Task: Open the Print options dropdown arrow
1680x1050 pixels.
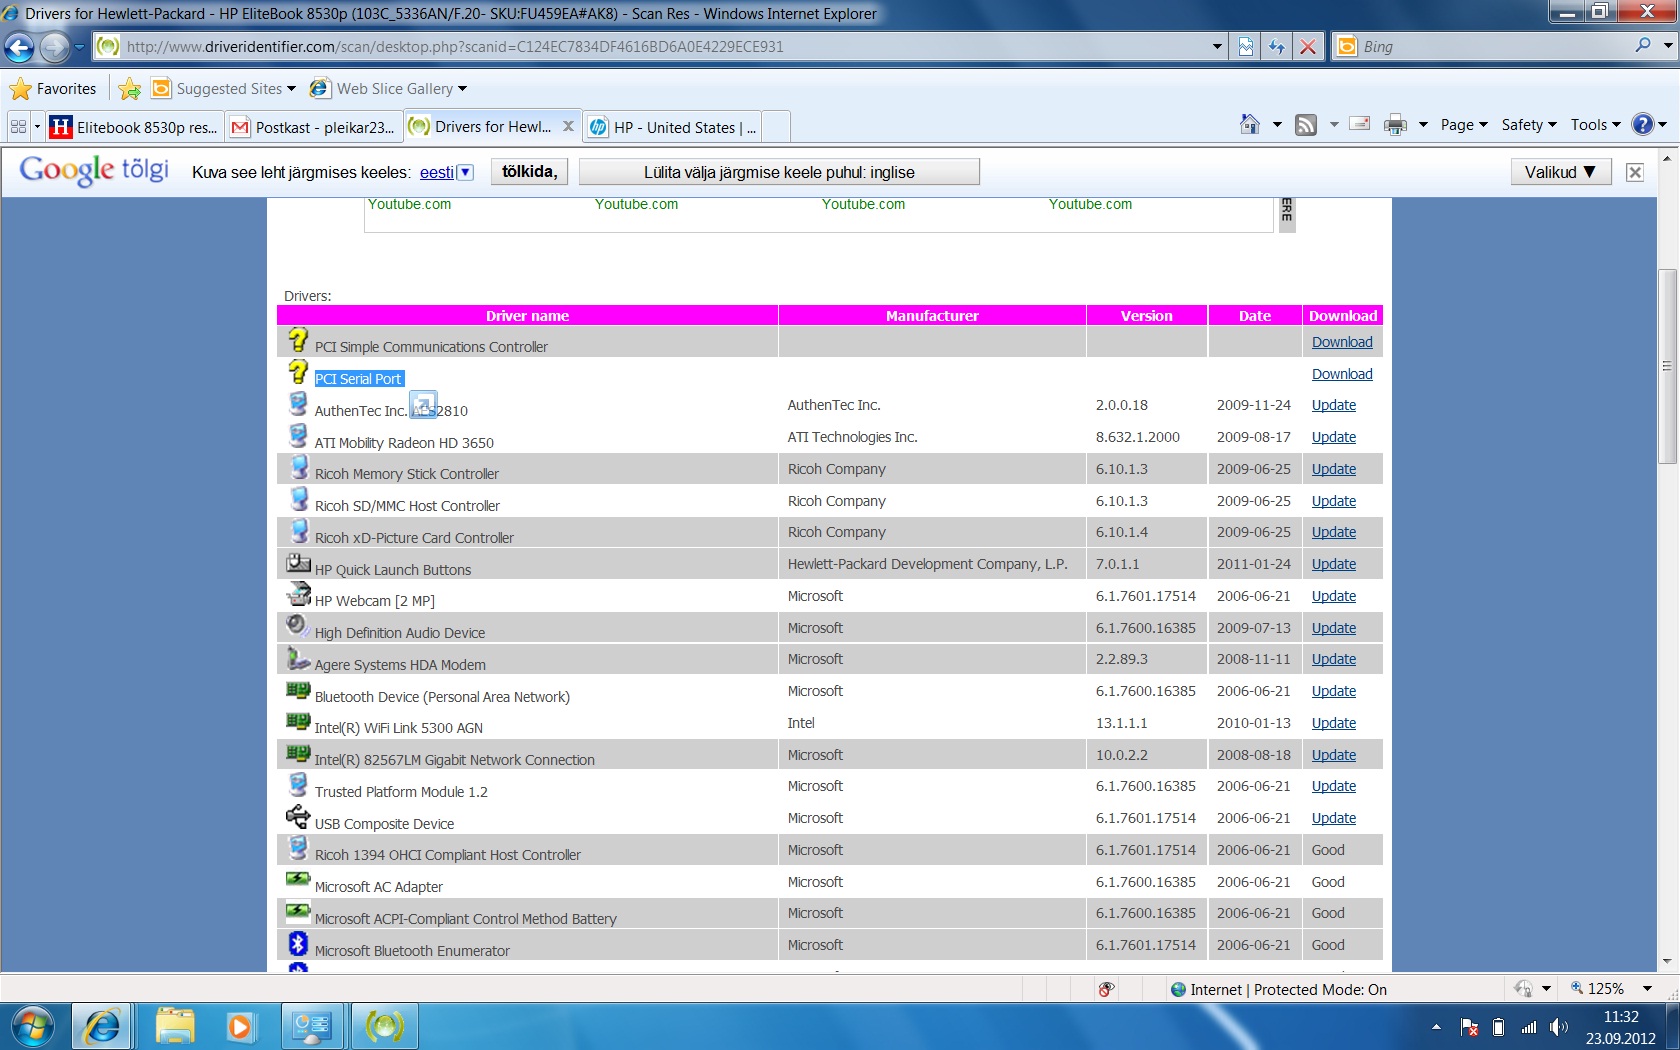Action: tap(1423, 125)
